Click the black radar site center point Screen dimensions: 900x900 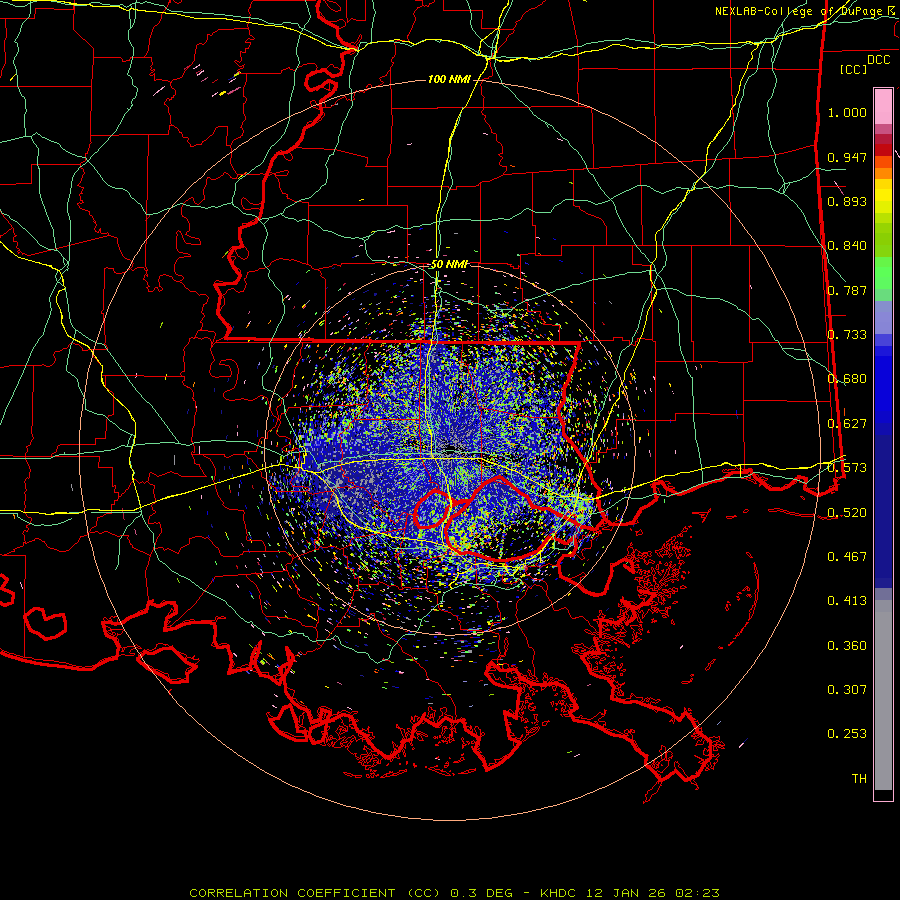pyautogui.click(x=451, y=449)
